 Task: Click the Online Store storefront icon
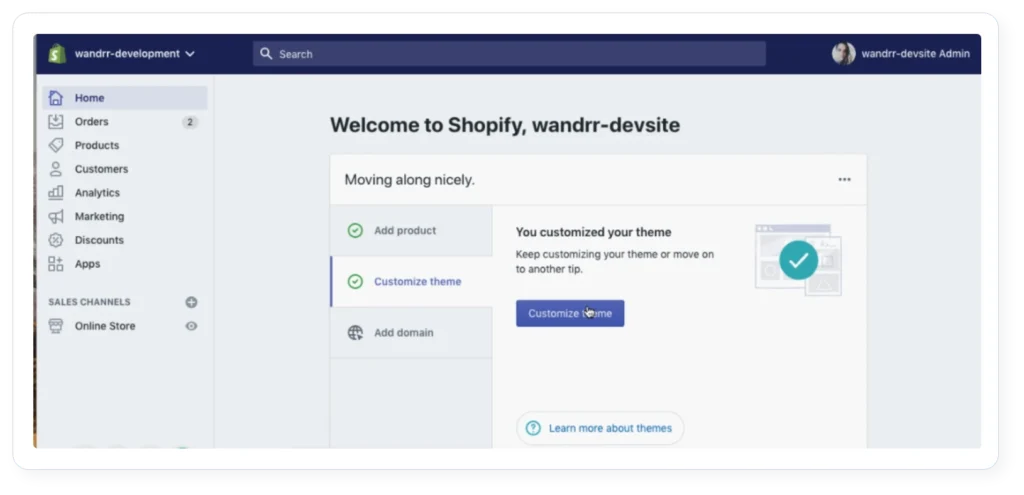click(x=56, y=326)
